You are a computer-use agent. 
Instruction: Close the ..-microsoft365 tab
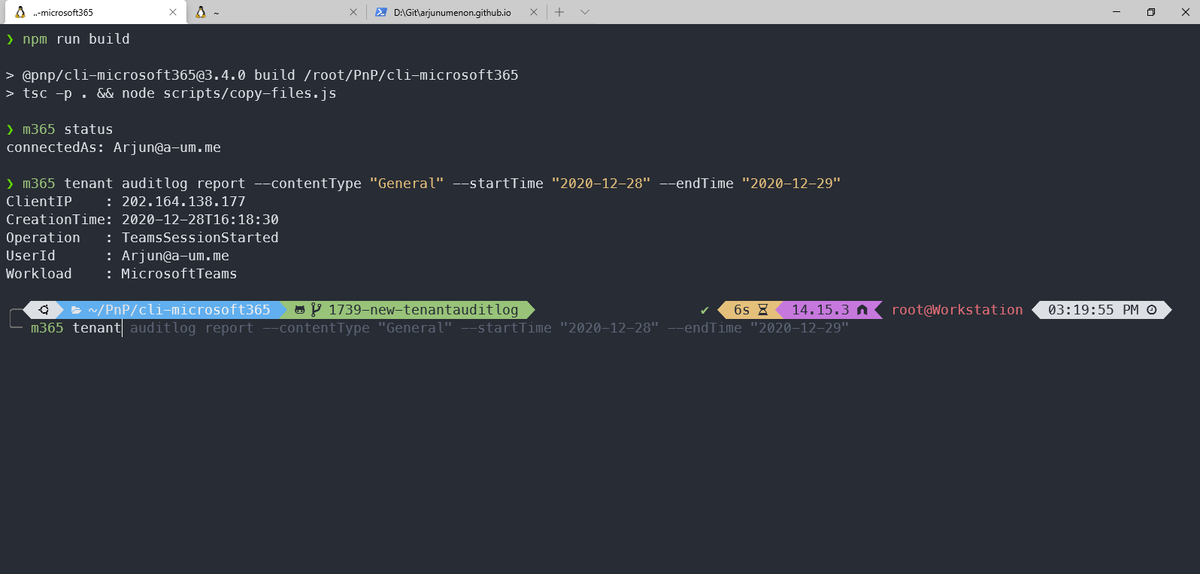coord(172,12)
